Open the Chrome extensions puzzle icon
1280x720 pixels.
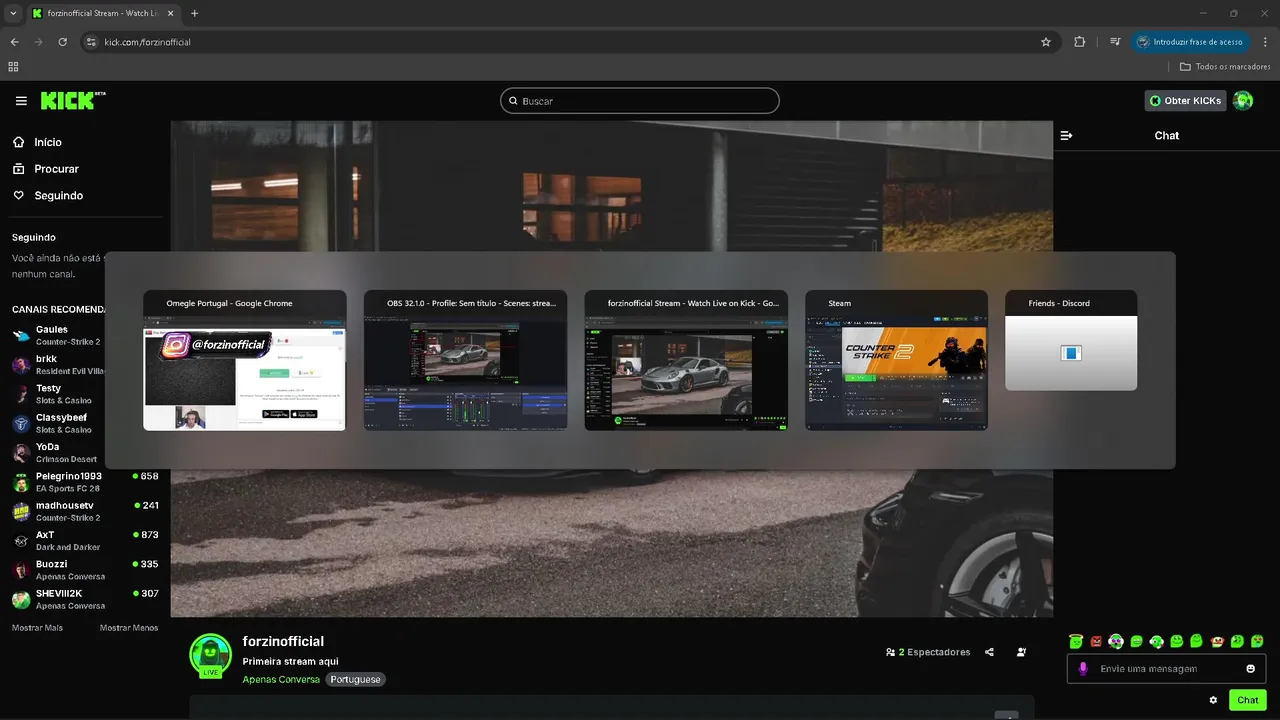click(x=1079, y=42)
